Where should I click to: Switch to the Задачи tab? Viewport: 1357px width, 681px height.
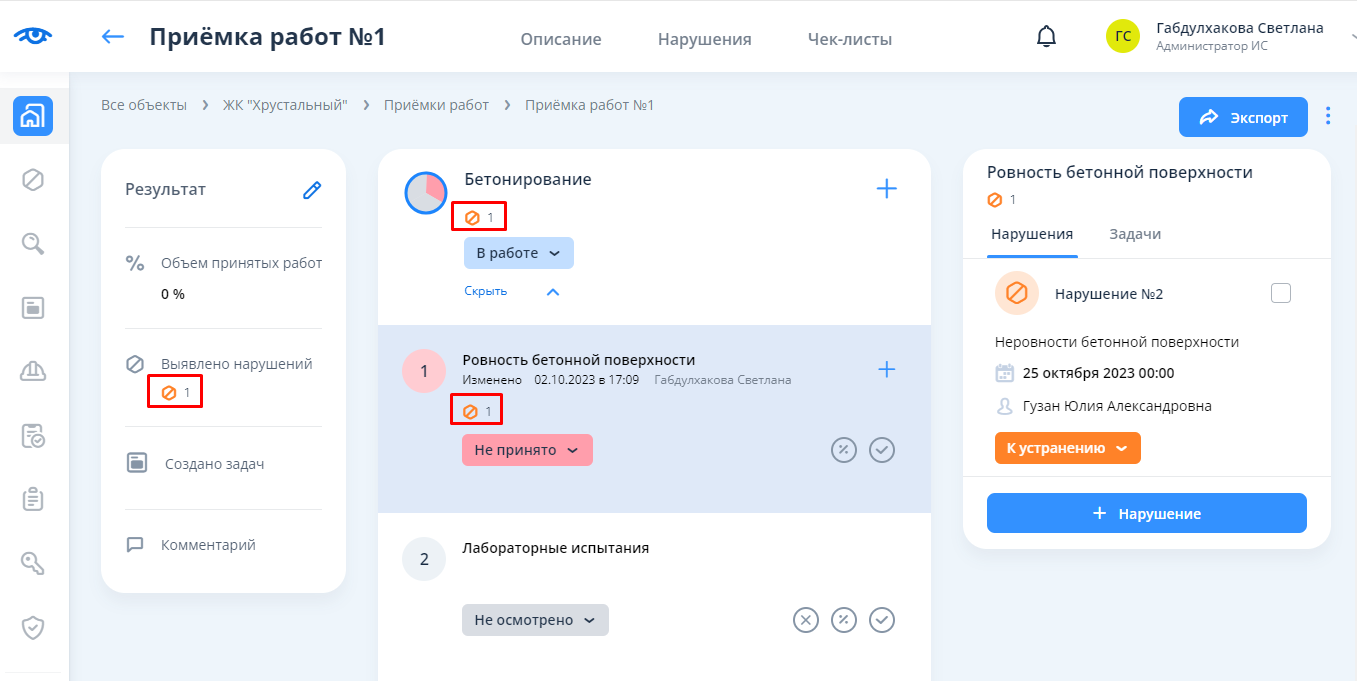pyautogui.click(x=1134, y=234)
